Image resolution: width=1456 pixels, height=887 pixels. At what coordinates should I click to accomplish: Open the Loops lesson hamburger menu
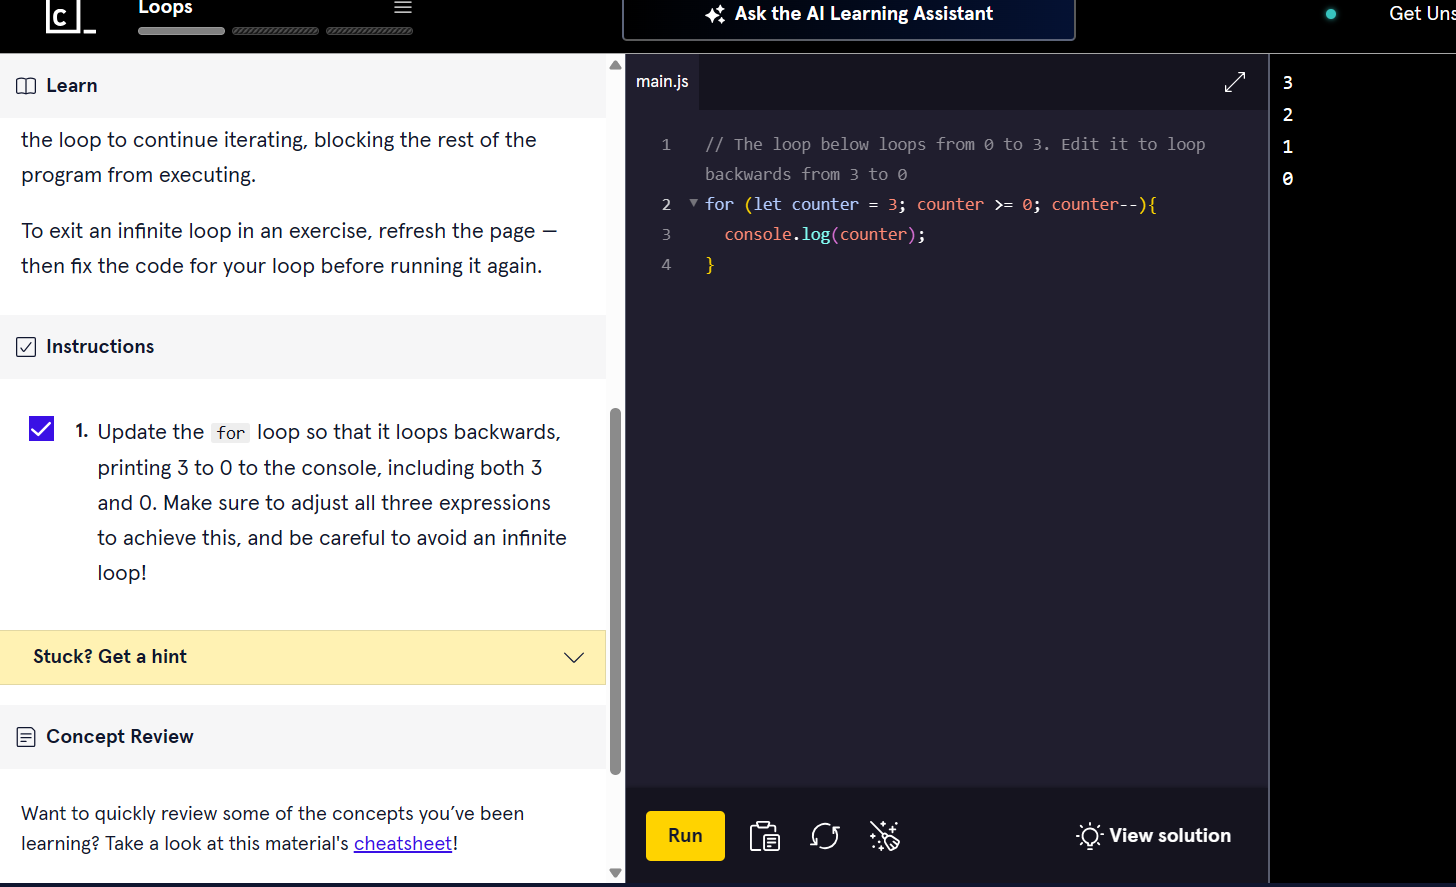pos(403,8)
